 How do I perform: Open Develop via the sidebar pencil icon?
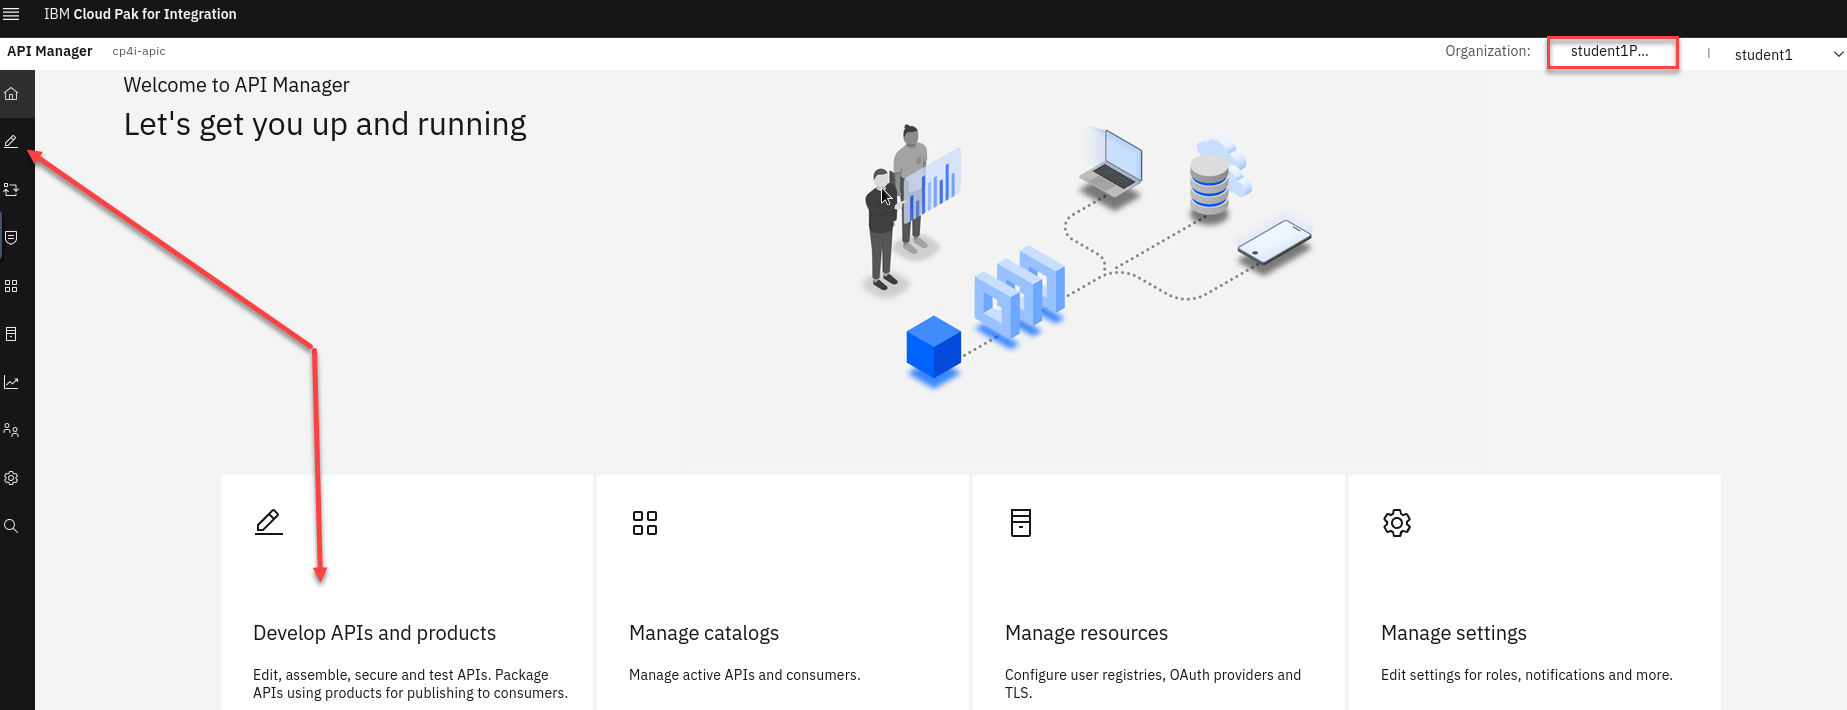tap(12, 142)
